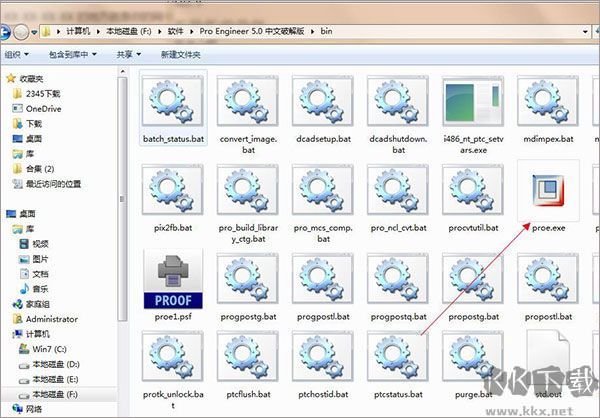Click the dcadsetup.bat gear icon
The height and width of the screenshot is (418, 600).
point(323,101)
